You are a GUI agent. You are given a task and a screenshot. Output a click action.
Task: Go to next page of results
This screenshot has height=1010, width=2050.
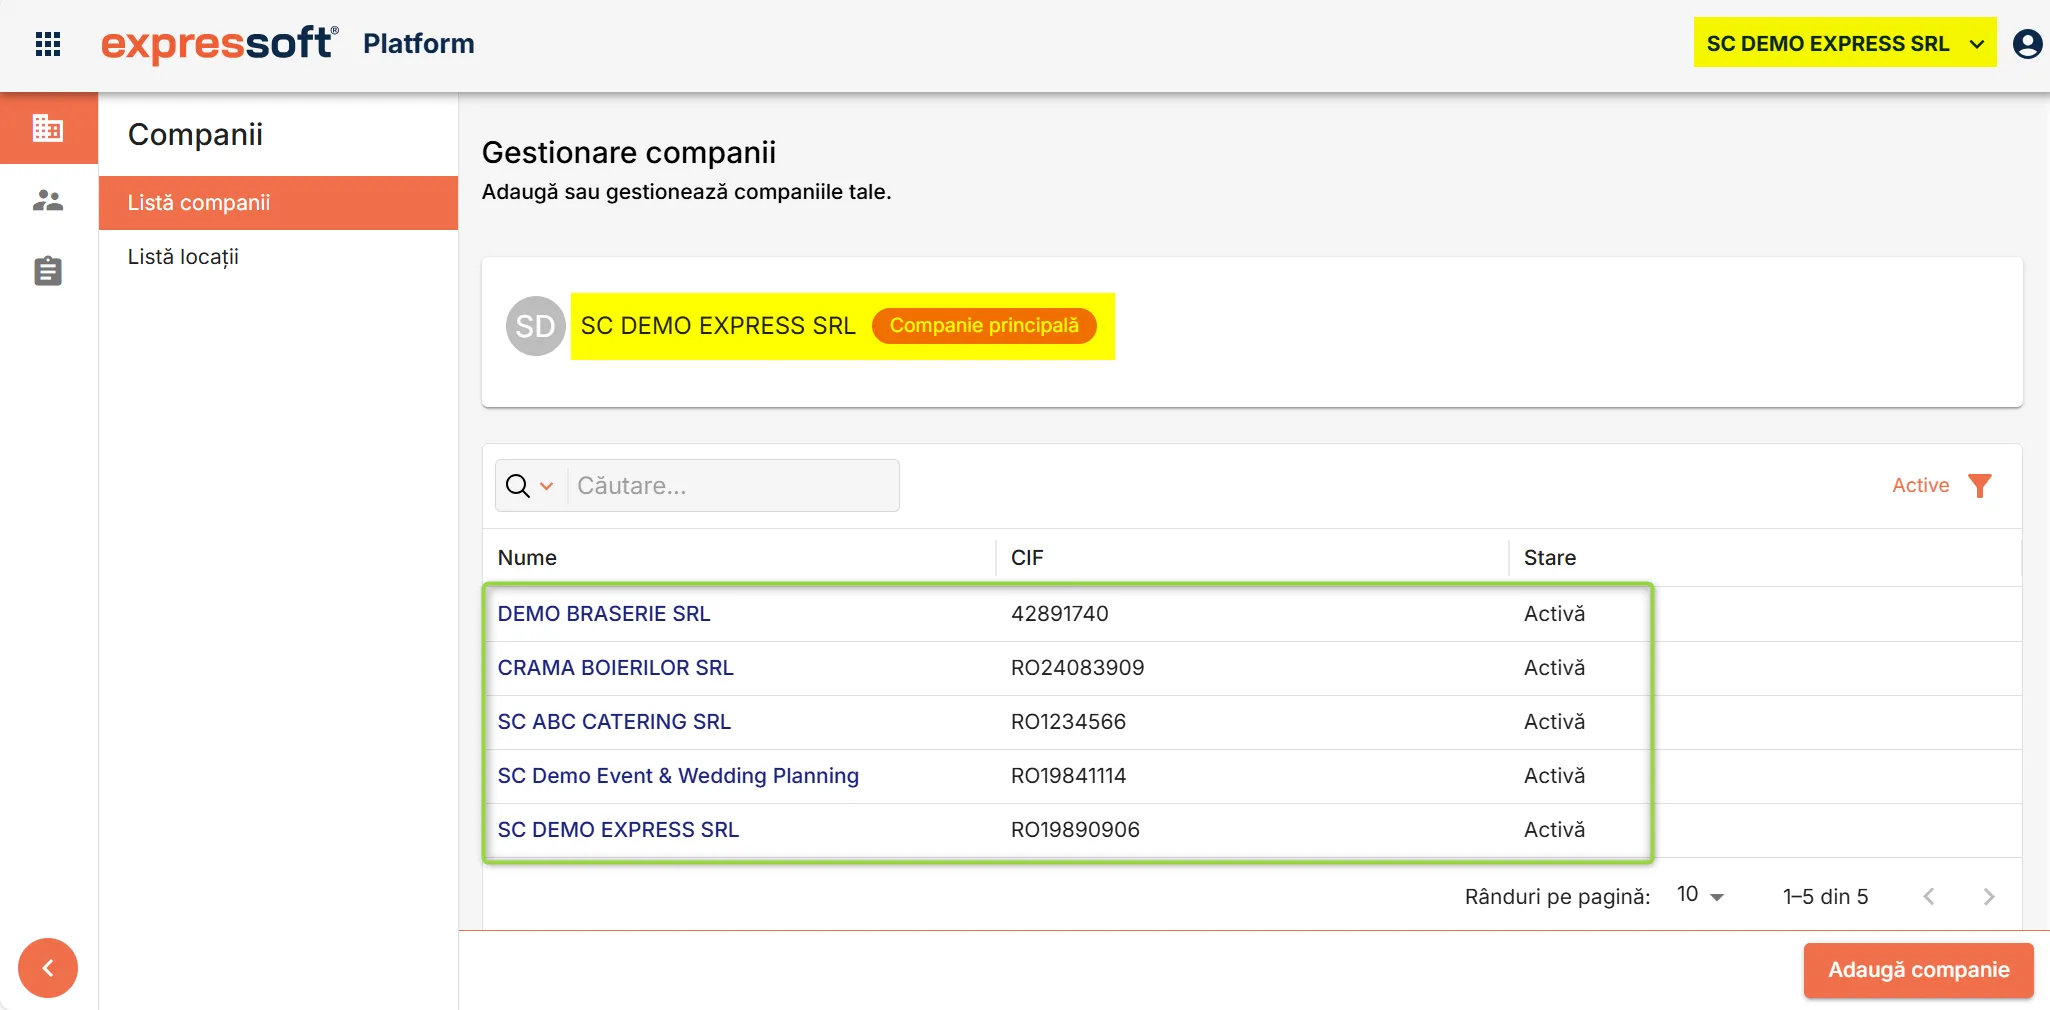[x=1989, y=897]
